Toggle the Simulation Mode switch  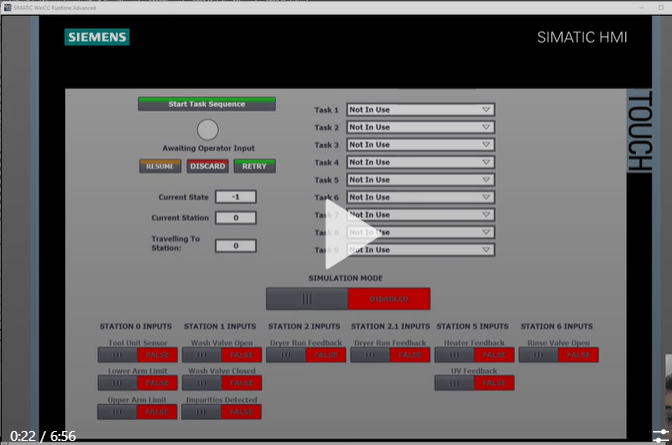coord(347,298)
